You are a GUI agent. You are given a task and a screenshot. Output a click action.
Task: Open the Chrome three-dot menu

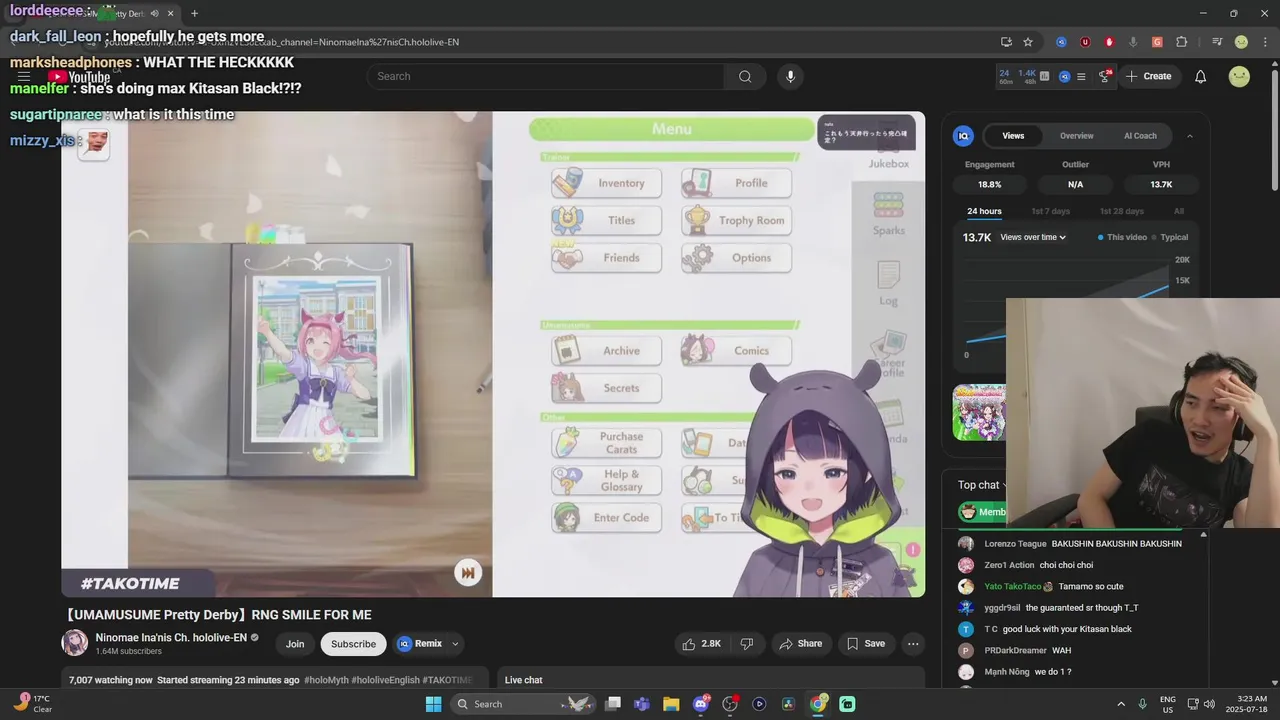(1264, 42)
